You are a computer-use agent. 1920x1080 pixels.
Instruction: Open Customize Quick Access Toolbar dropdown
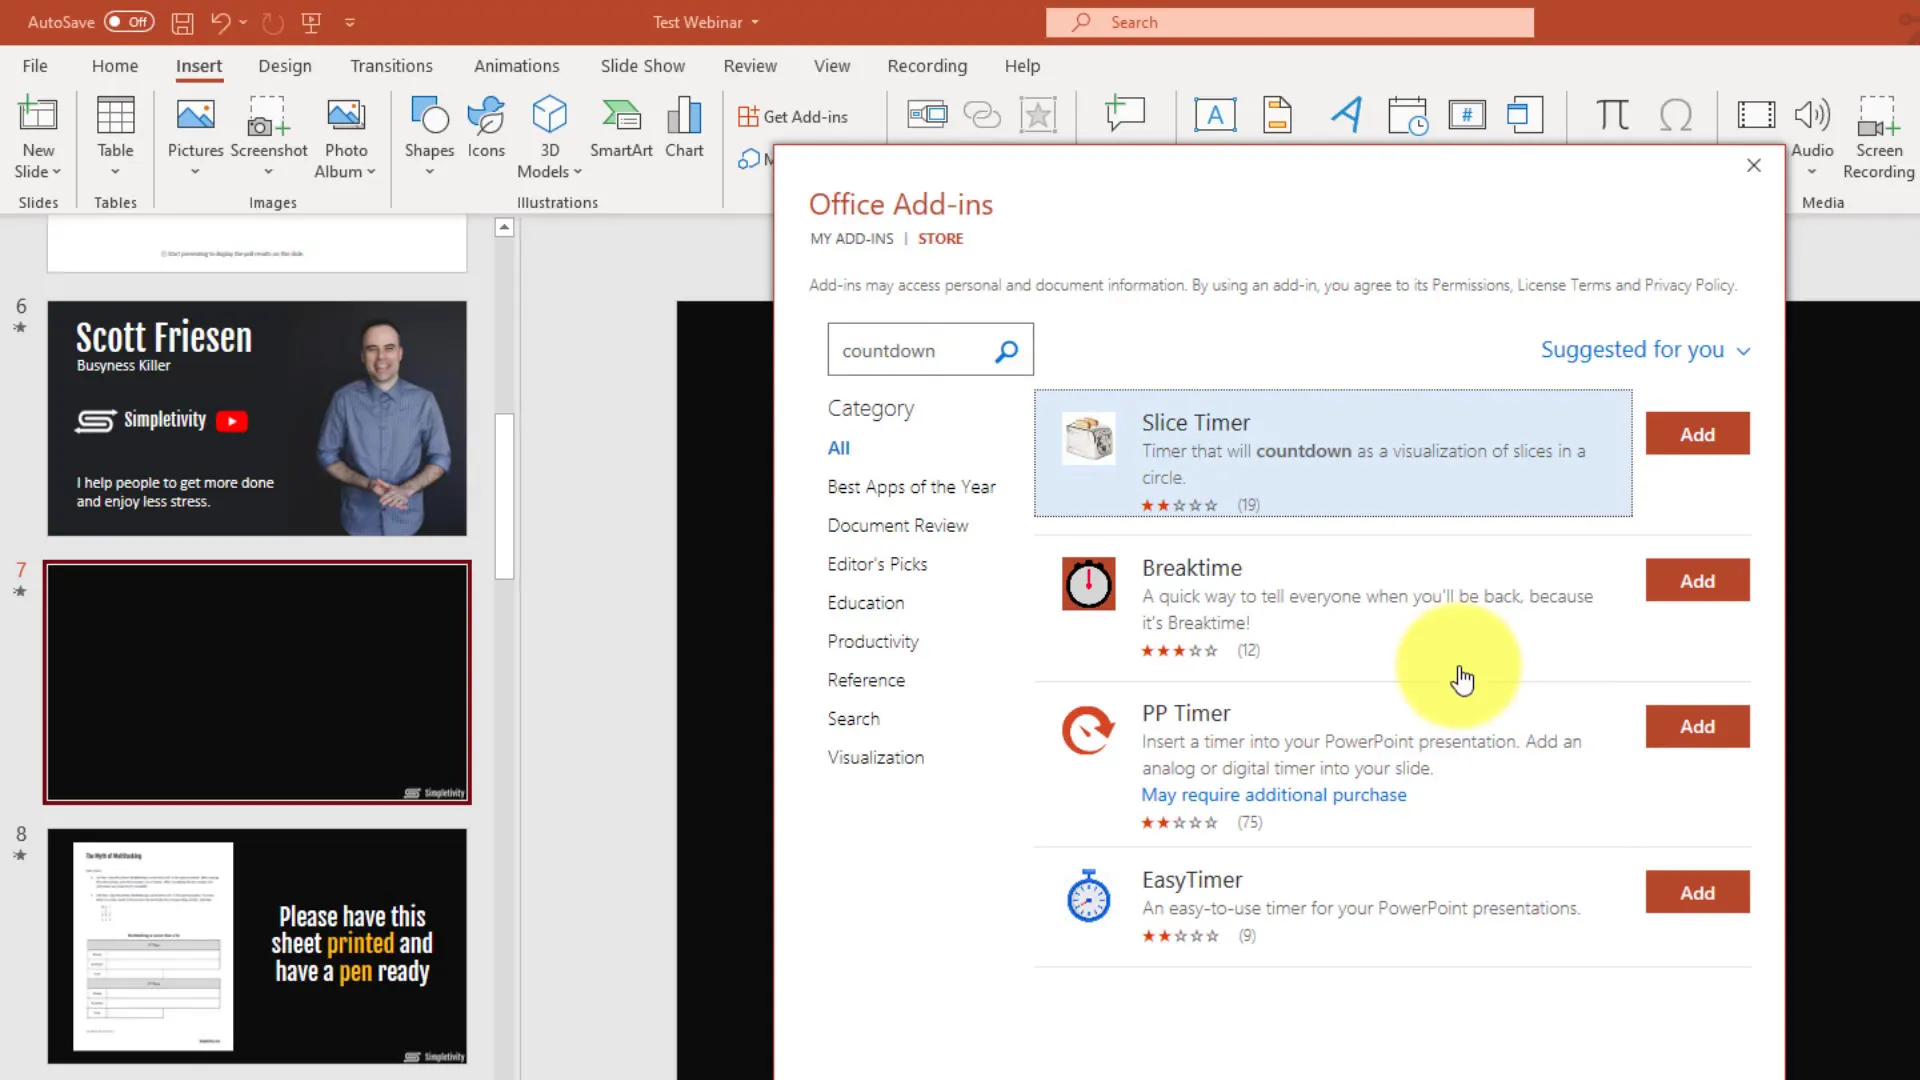tap(350, 22)
